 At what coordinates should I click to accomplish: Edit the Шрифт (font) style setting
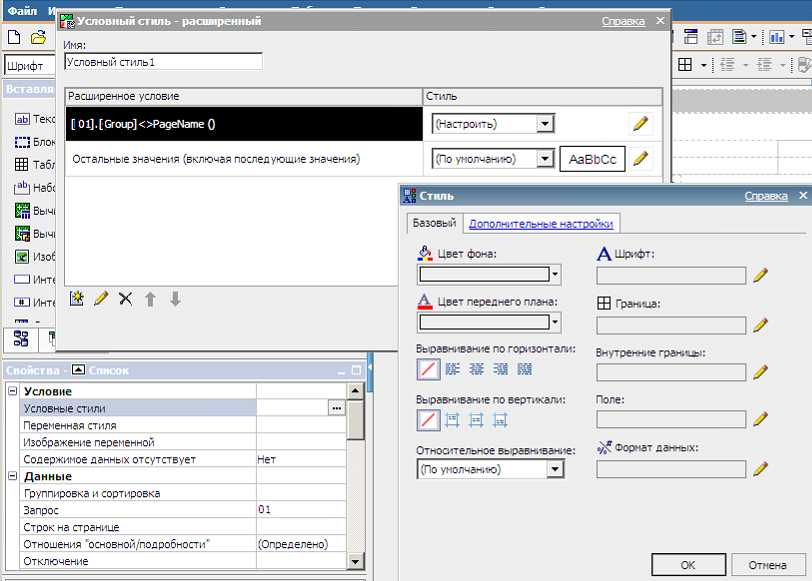[x=761, y=276]
